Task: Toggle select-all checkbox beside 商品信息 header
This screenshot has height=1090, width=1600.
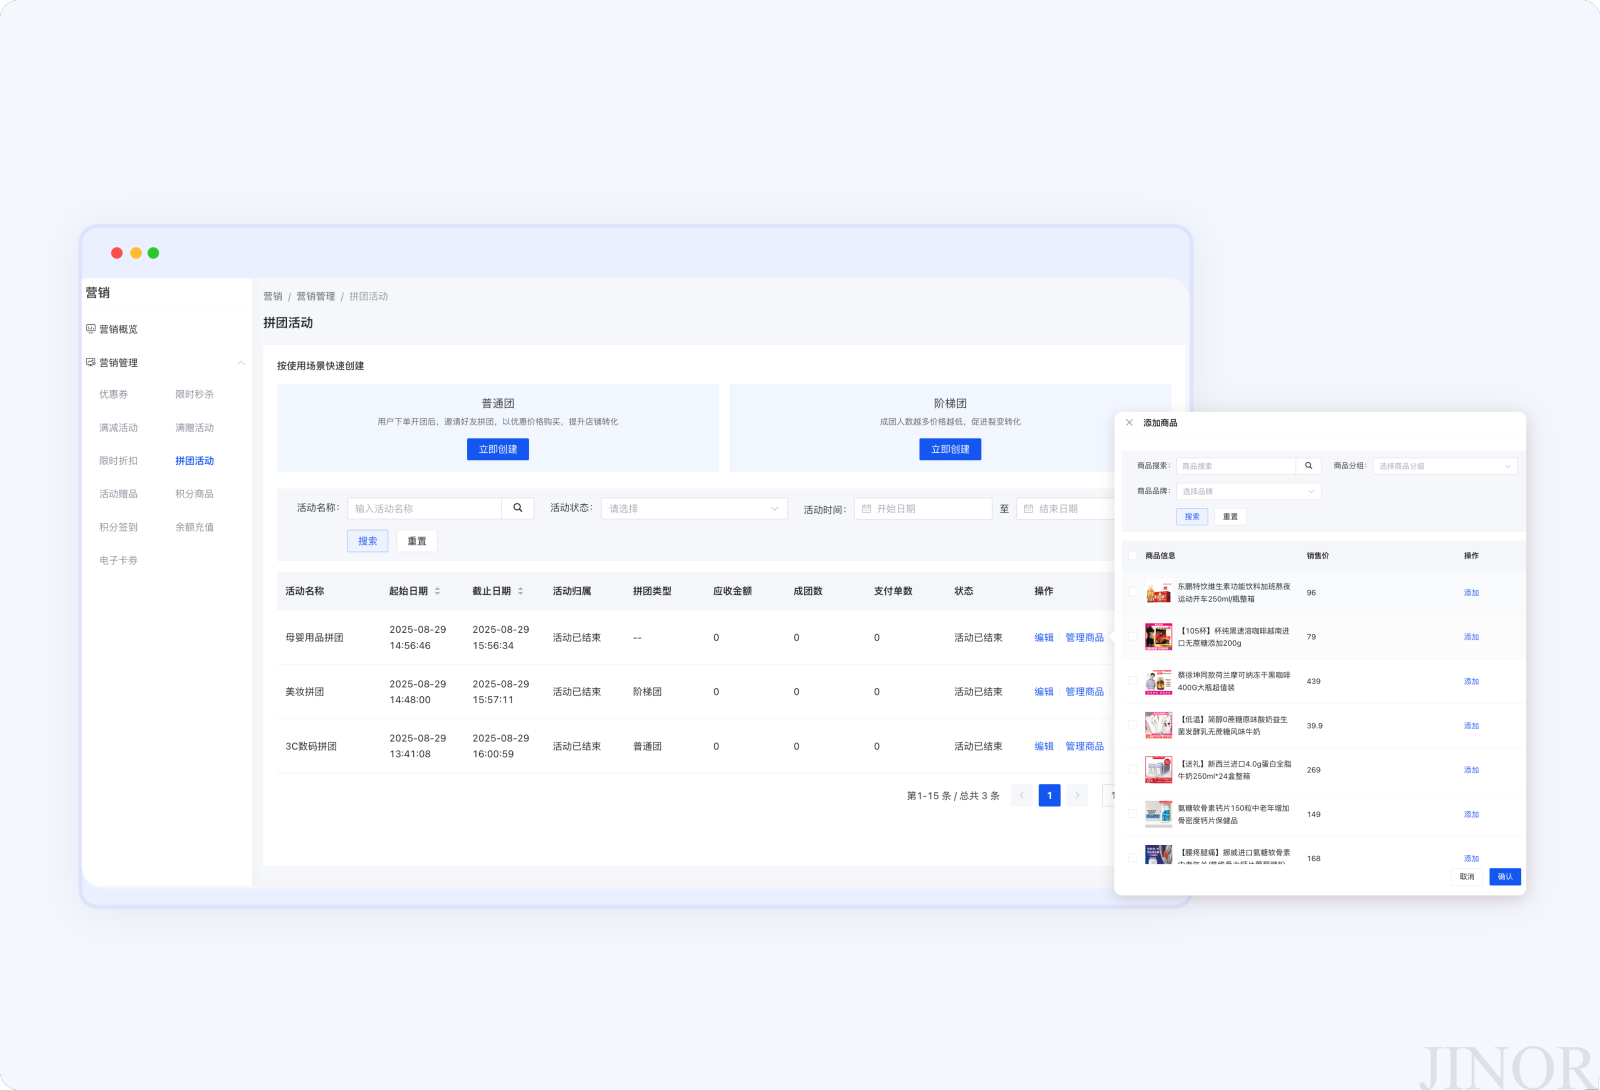Action: (1133, 556)
